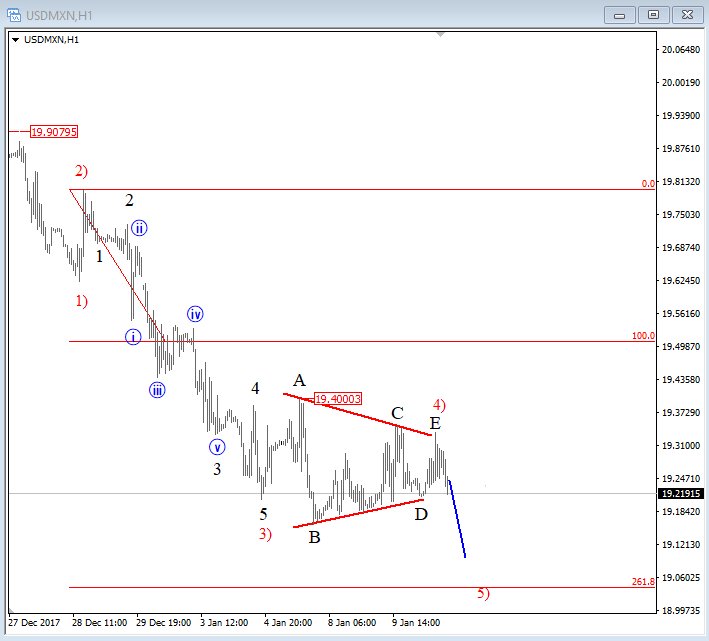Expand the USDMXN,H1 chart dropdown triangle
Image resolution: width=709 pixels, height=641 pixels.
pos(15,40)
